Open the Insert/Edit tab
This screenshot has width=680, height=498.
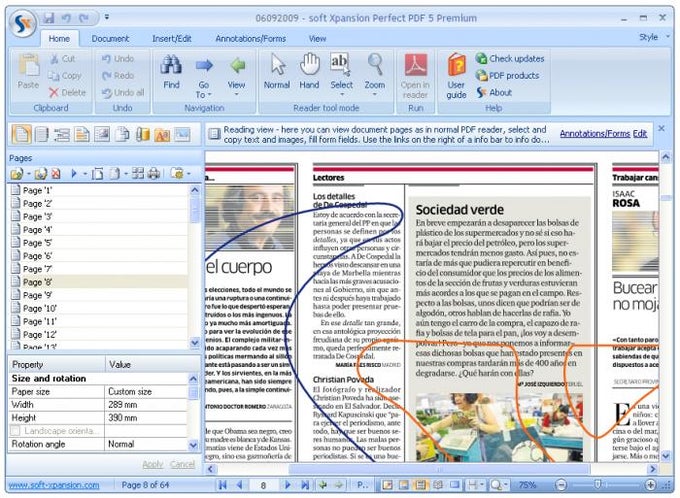pos(172,39)
